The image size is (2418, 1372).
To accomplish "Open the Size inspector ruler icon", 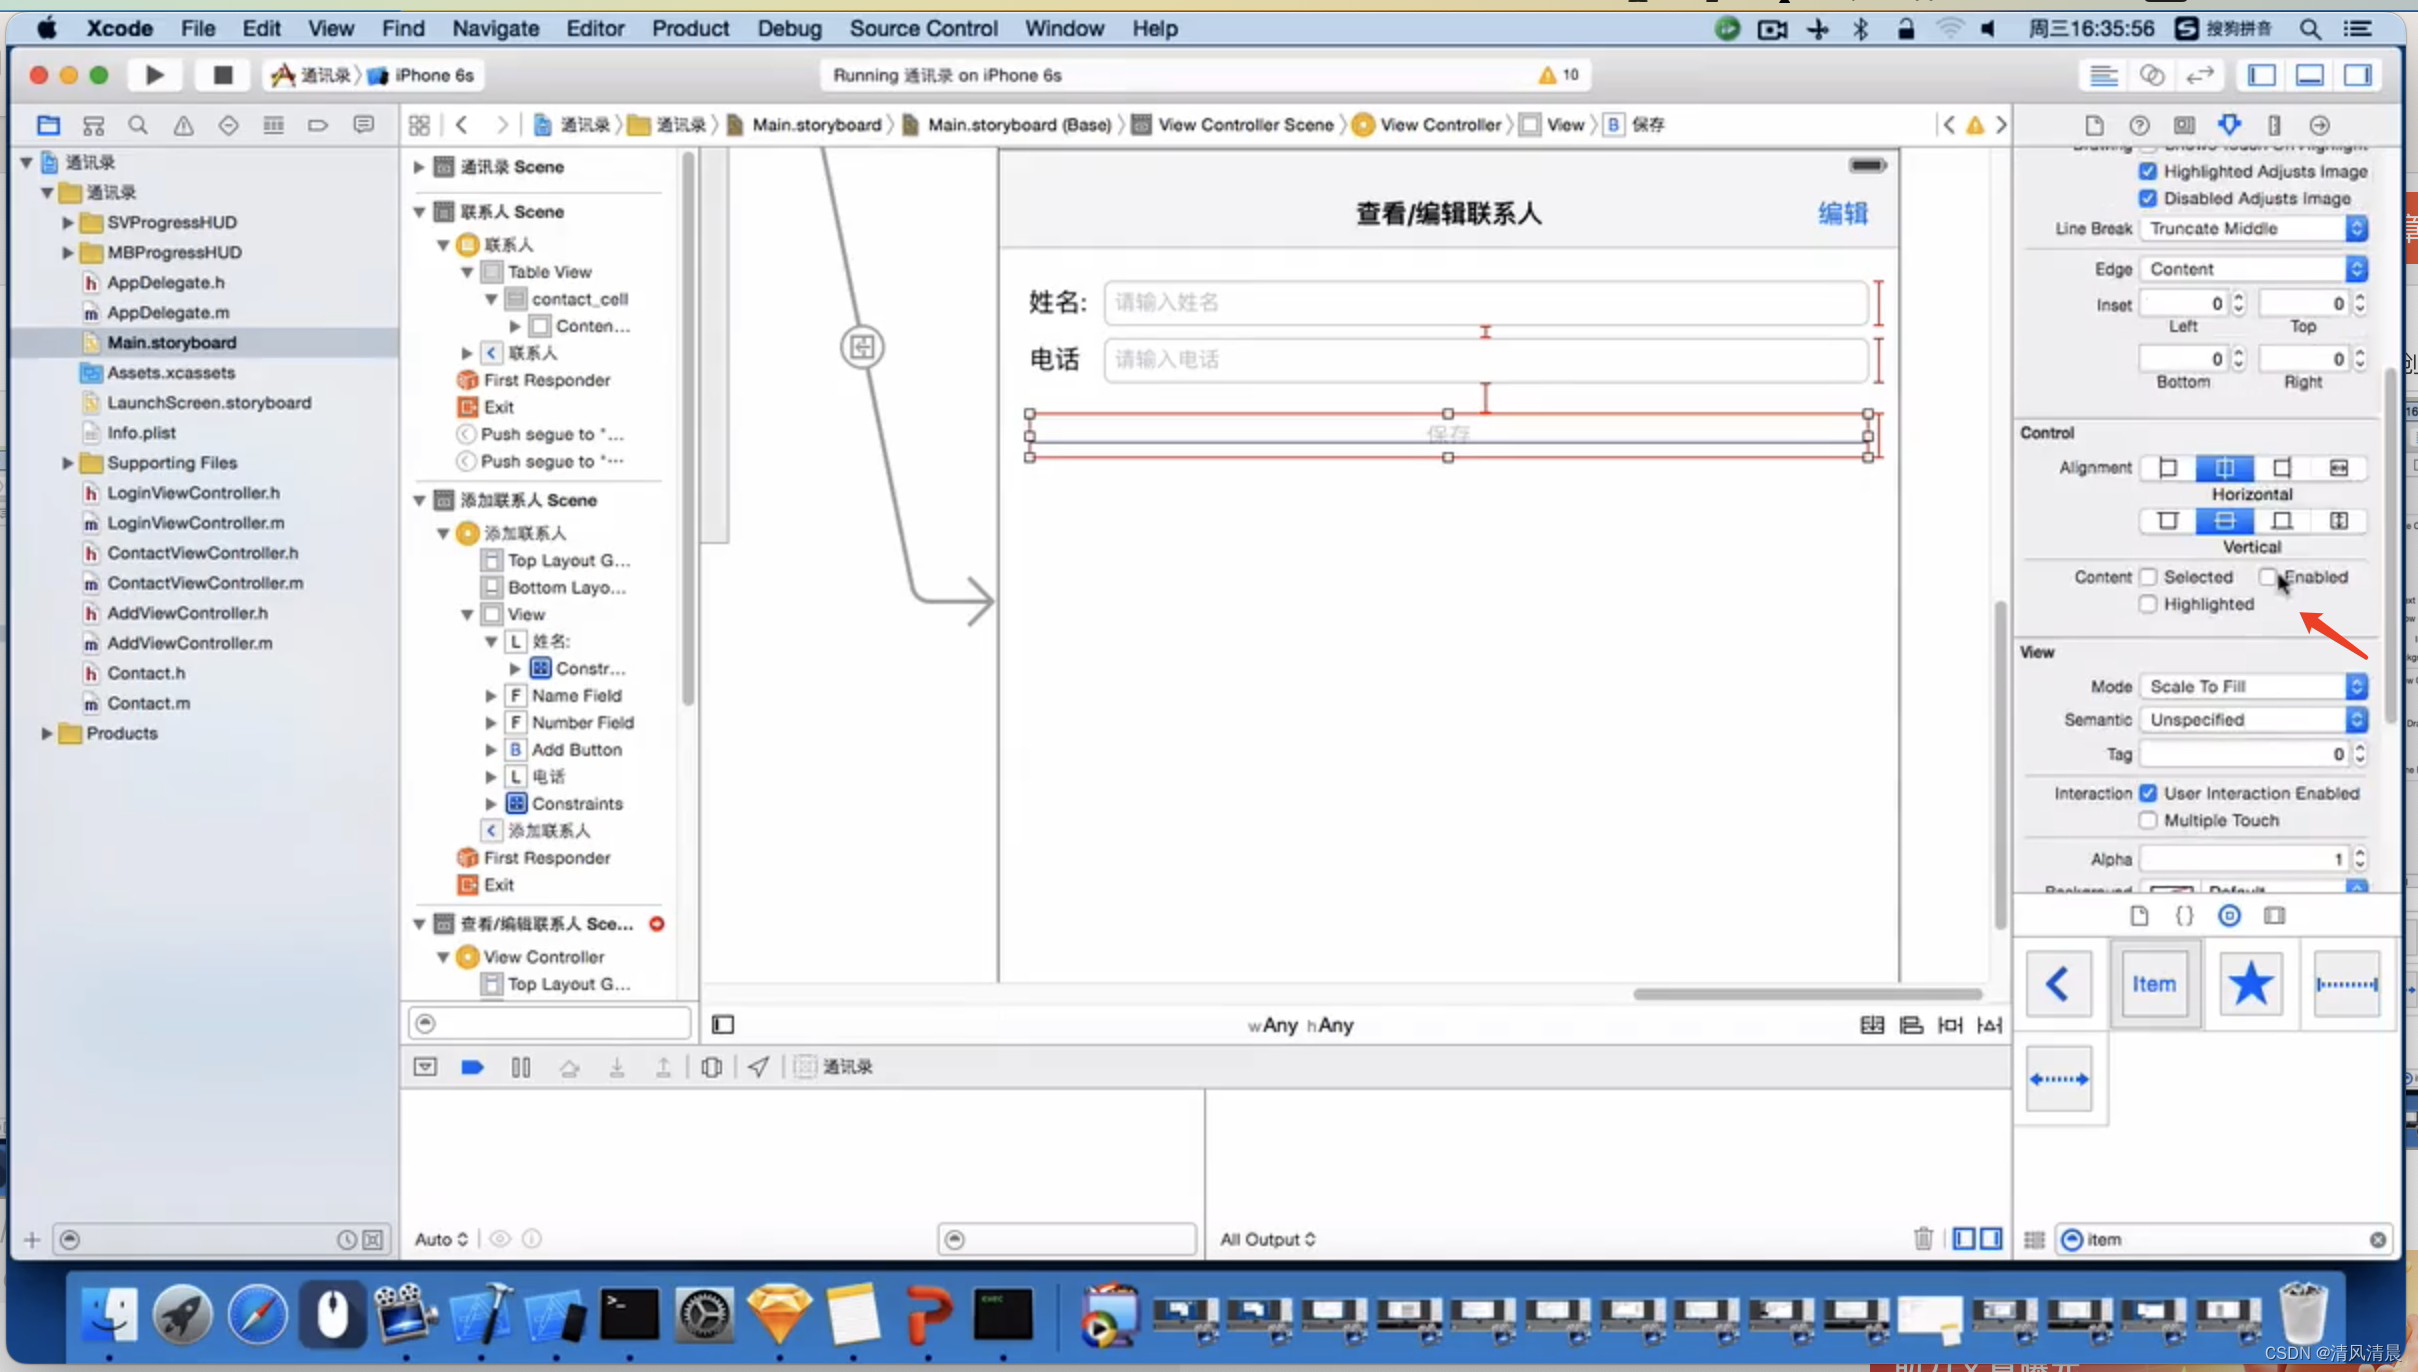I will (2274, 125).
